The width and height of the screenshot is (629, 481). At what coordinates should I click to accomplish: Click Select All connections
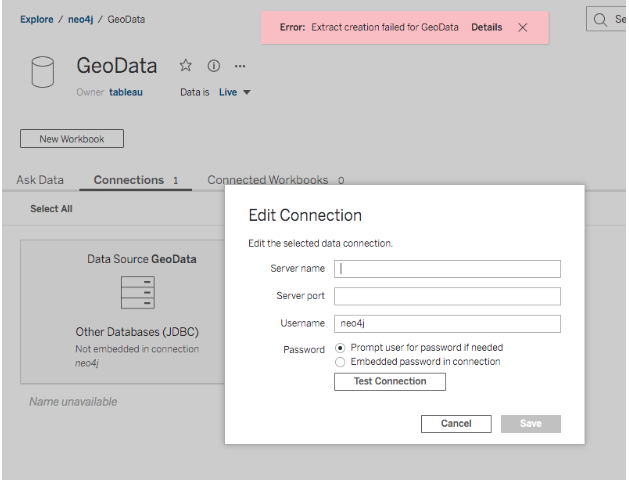(51, 209)
